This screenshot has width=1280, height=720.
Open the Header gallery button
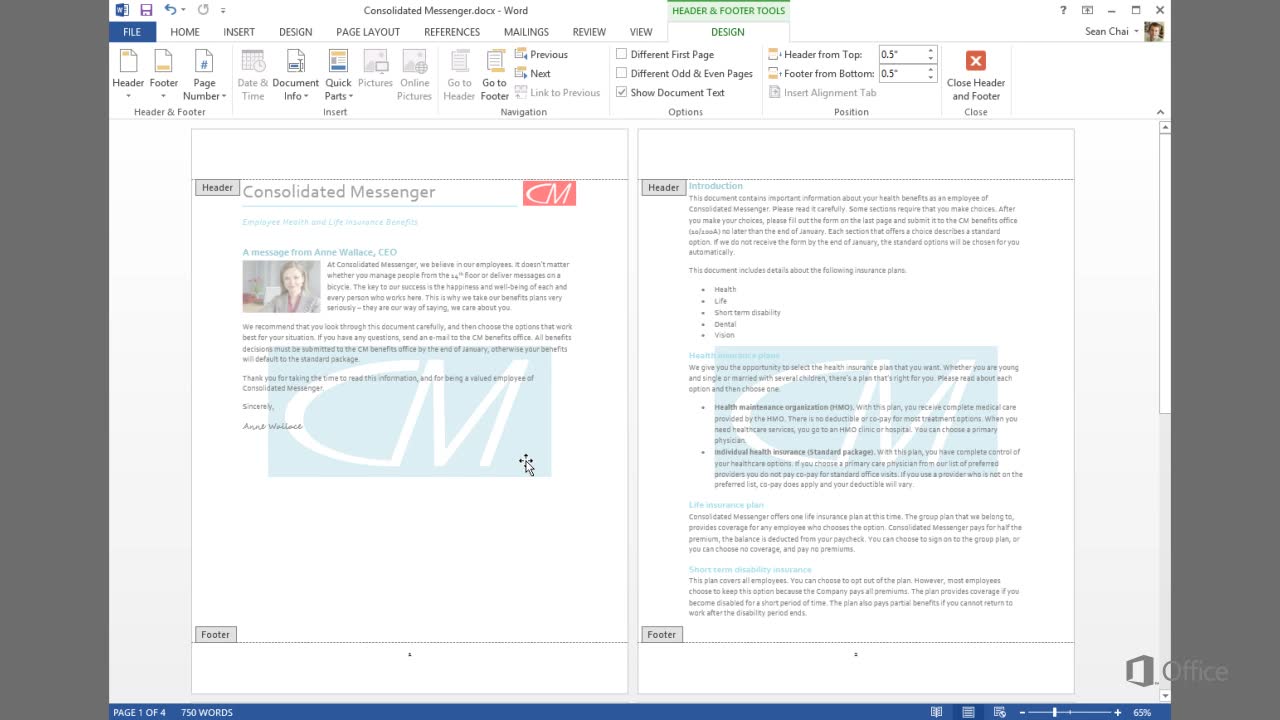pos(128,74)
